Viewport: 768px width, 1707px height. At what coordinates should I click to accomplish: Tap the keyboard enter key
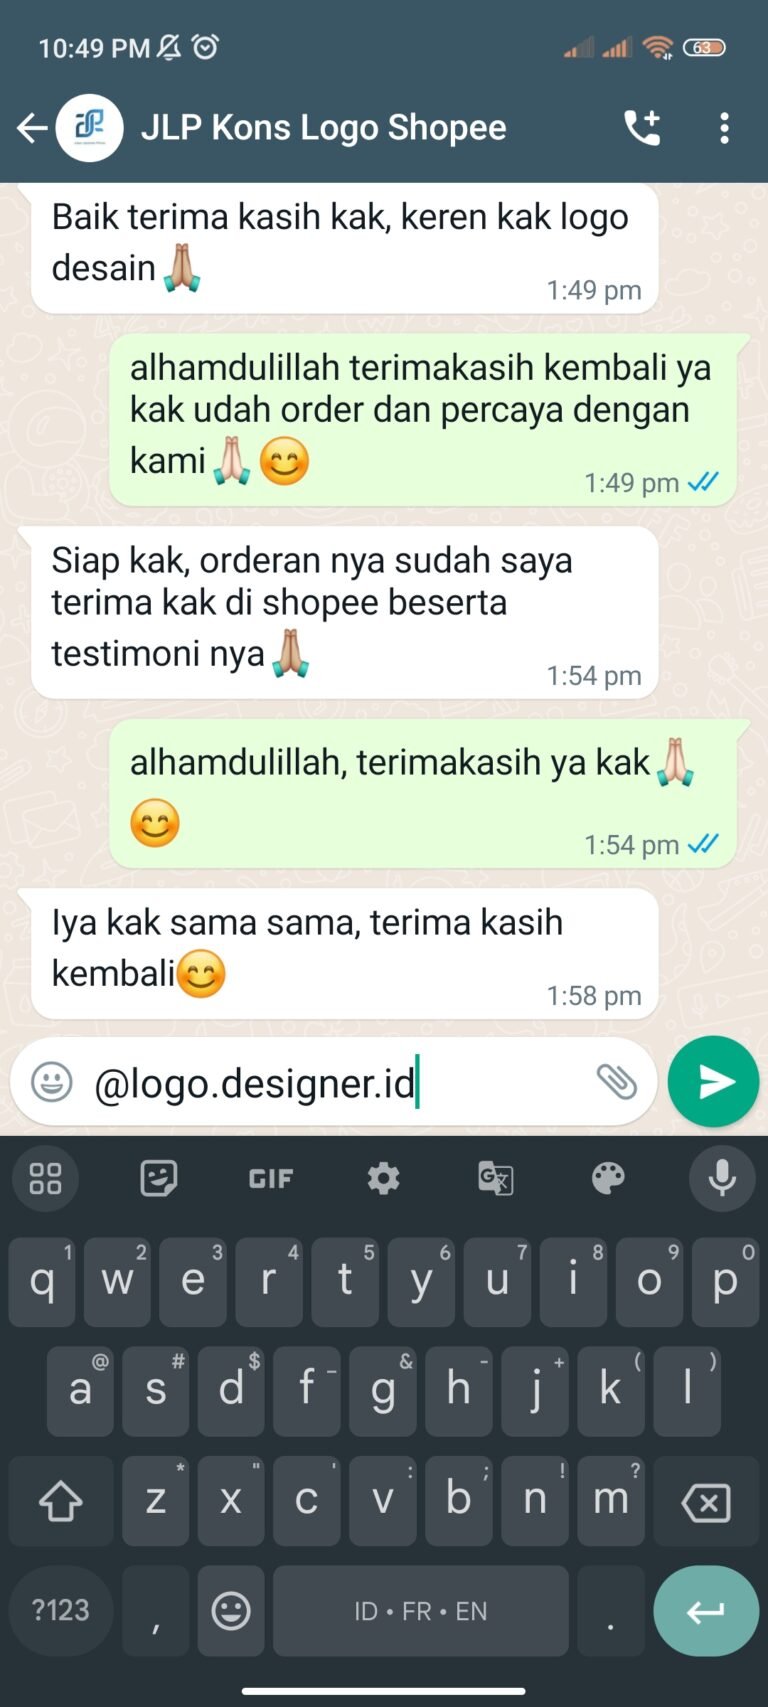(x=706, y=1611)
